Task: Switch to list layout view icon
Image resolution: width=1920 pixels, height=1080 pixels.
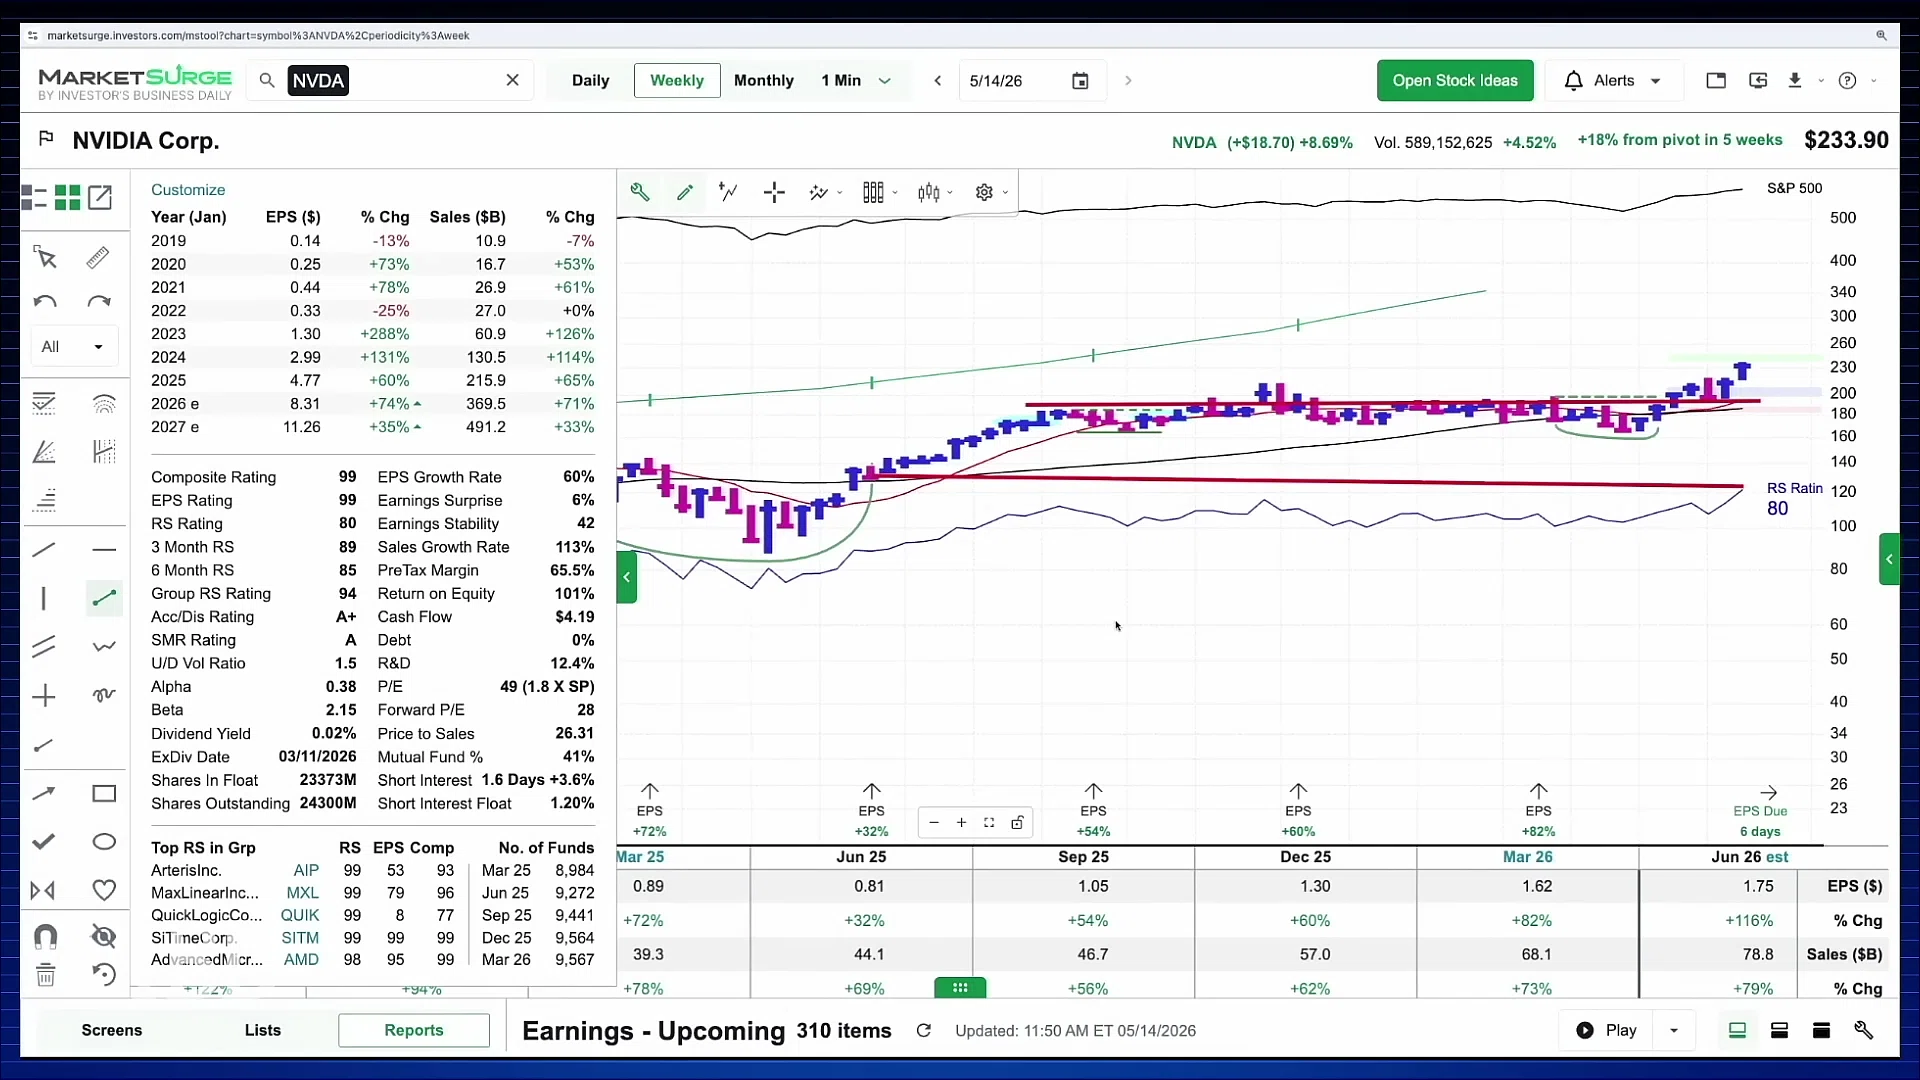Action: (34, 197)
